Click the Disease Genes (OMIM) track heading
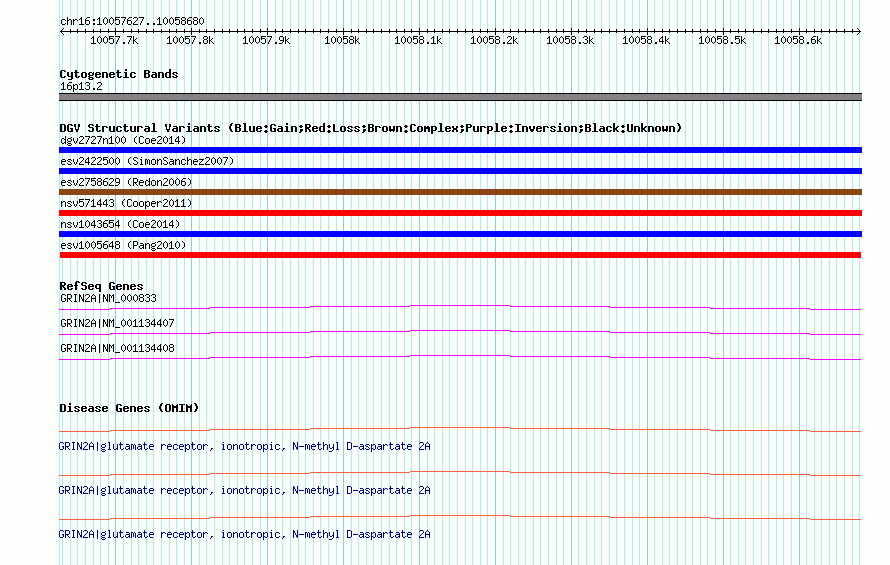The image size is (890, 565). tap(129, 408)
